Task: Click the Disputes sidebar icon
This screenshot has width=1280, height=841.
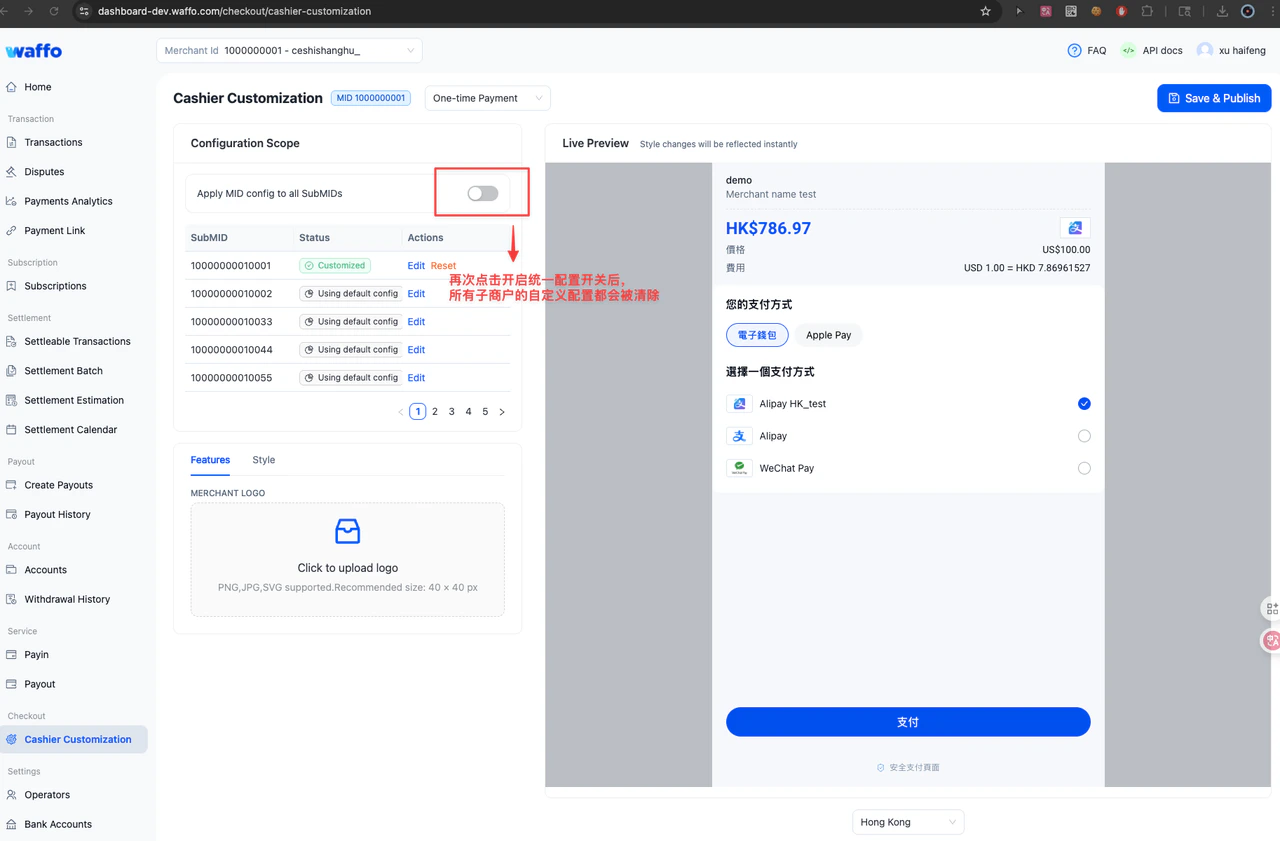Action: point(11,172)
